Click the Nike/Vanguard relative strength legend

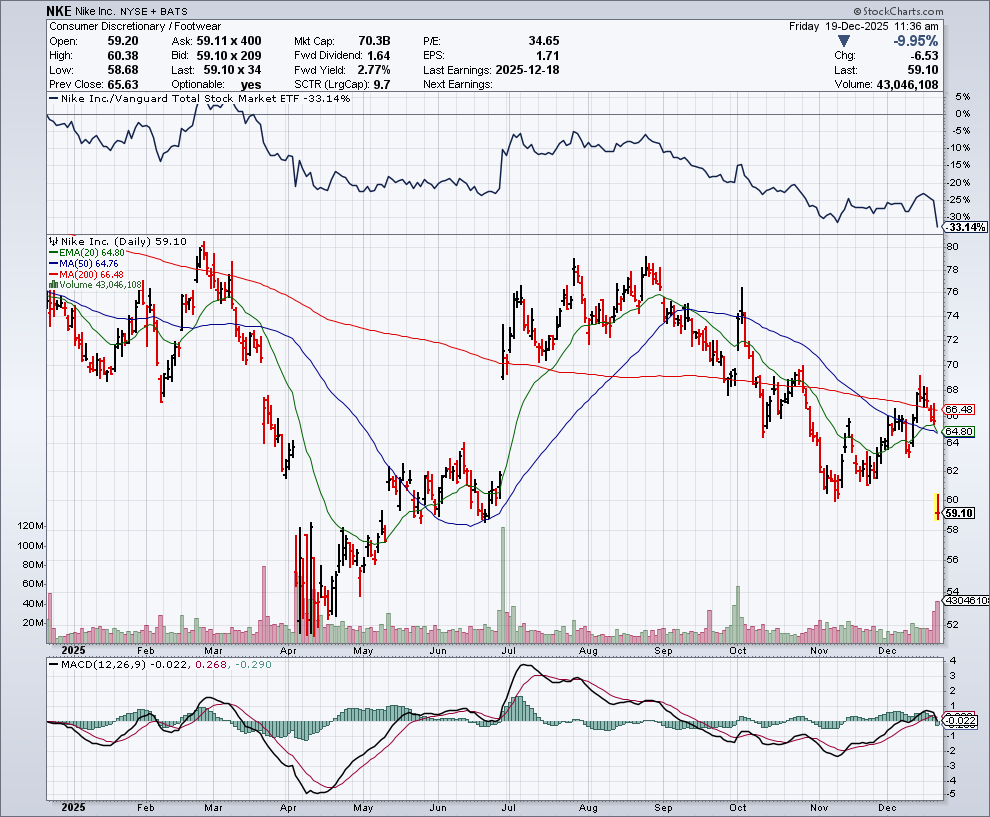coord(200,99)
